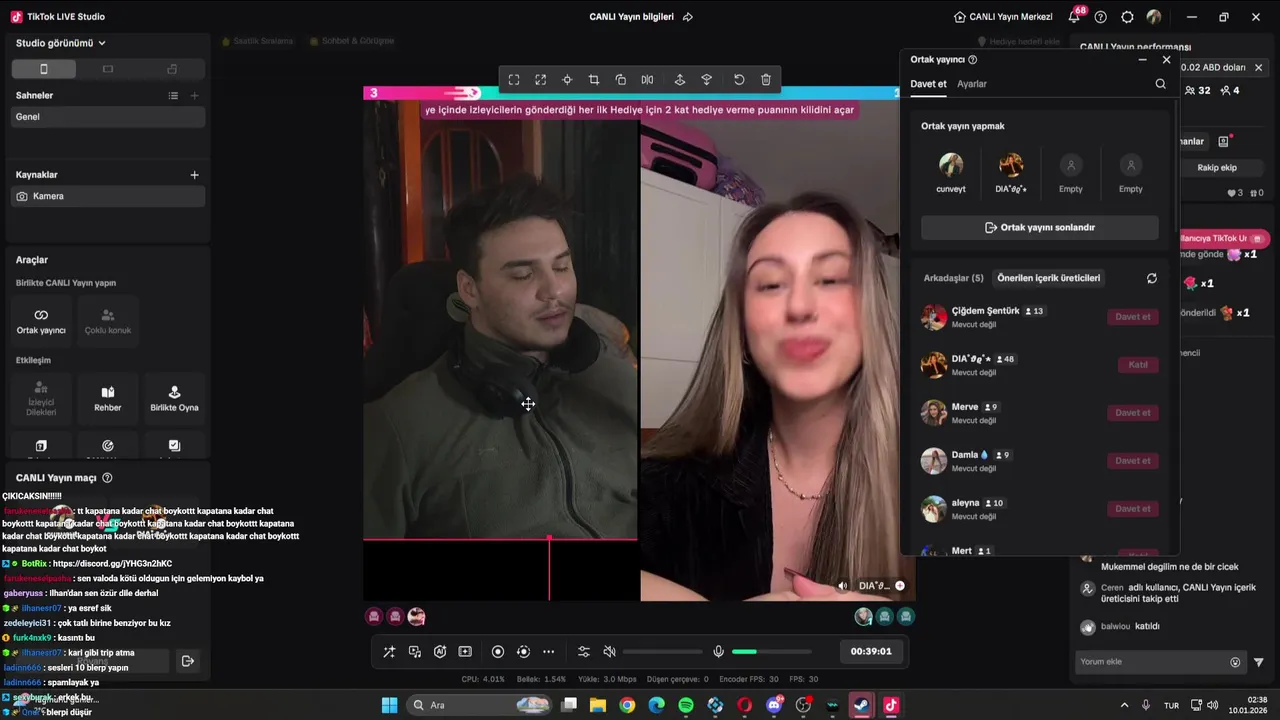Open CANLI Yayın Merkezi link
The image size is (1280, 720).
click(x=1003, y=17)
